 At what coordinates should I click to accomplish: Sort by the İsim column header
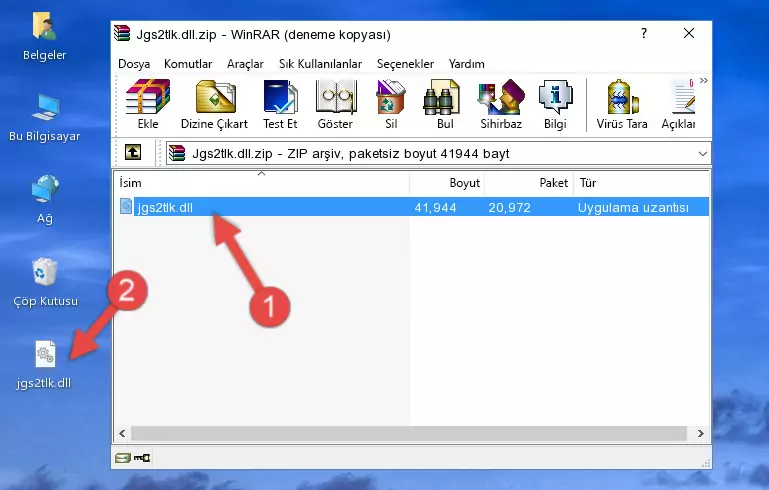point(262,183)
